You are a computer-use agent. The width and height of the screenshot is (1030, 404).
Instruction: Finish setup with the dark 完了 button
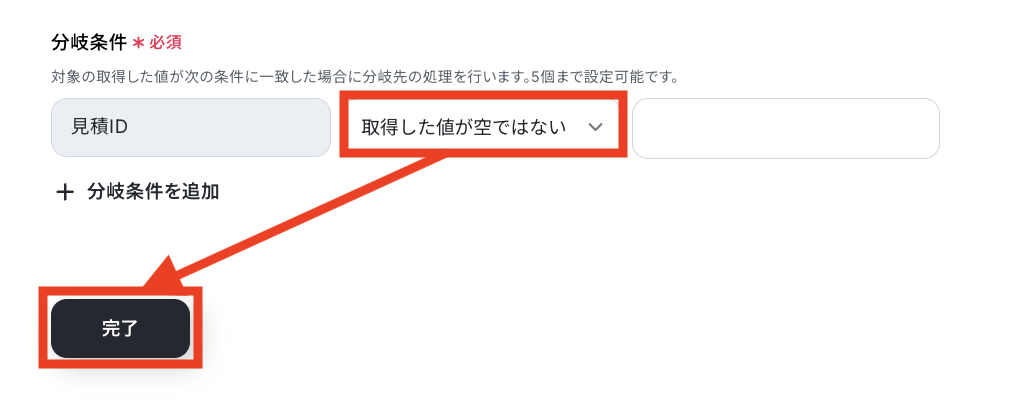tap(120, 328)
